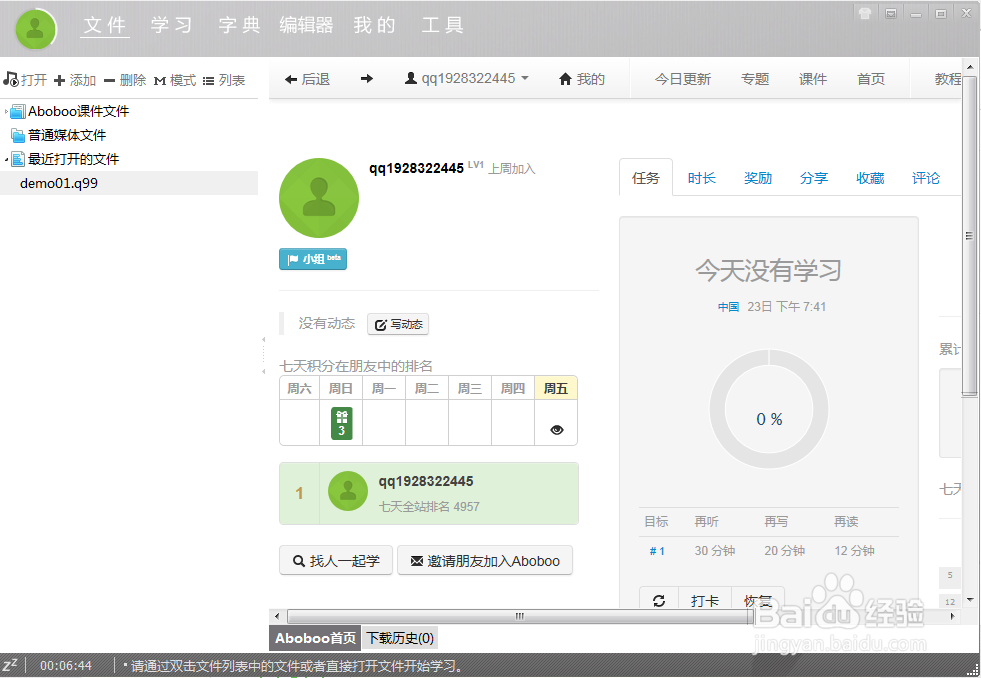Click the 恢复 restore button

757,600
